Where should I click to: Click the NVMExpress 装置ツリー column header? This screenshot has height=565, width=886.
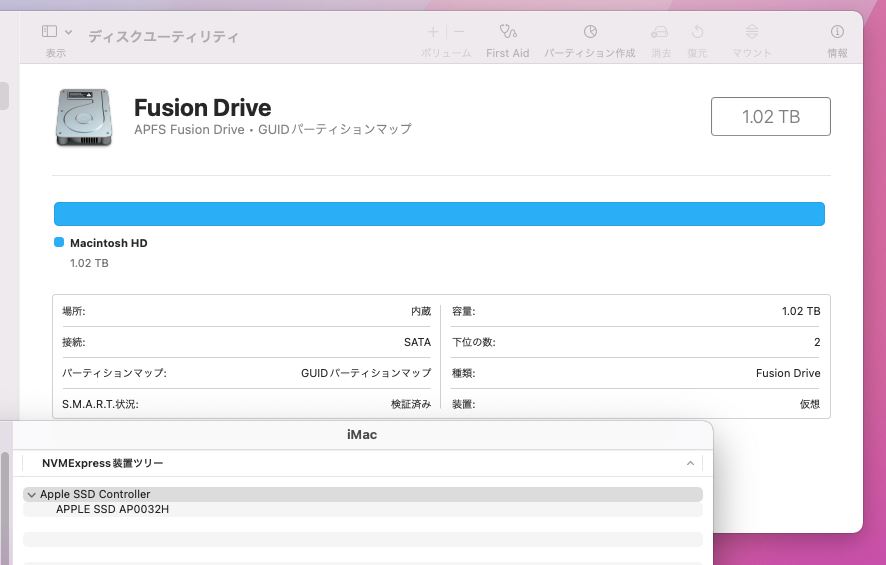[102, 463]
